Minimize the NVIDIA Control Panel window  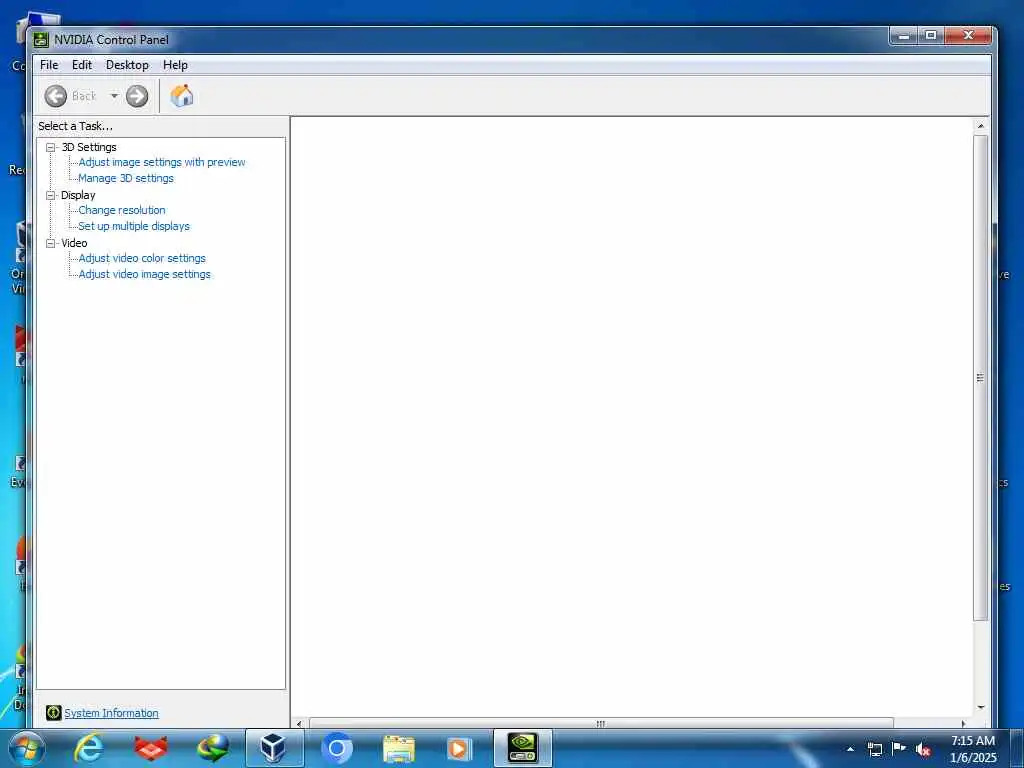[904, 35]
